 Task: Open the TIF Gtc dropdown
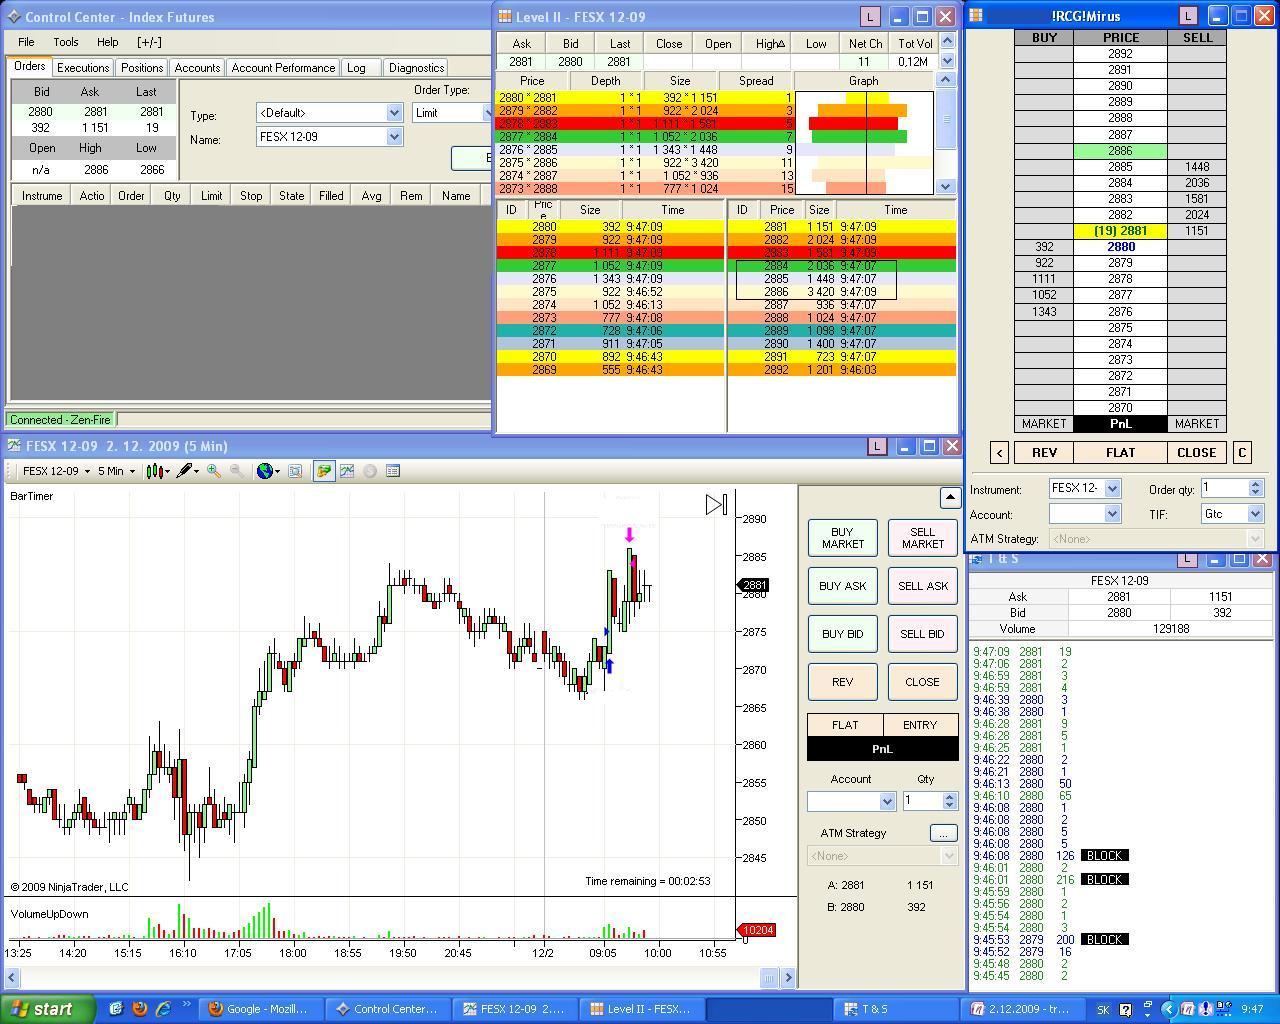1255,514
